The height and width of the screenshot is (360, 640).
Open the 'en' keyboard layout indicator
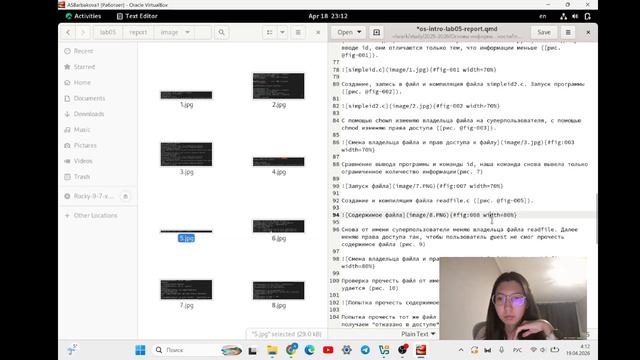tap(542, 16)
